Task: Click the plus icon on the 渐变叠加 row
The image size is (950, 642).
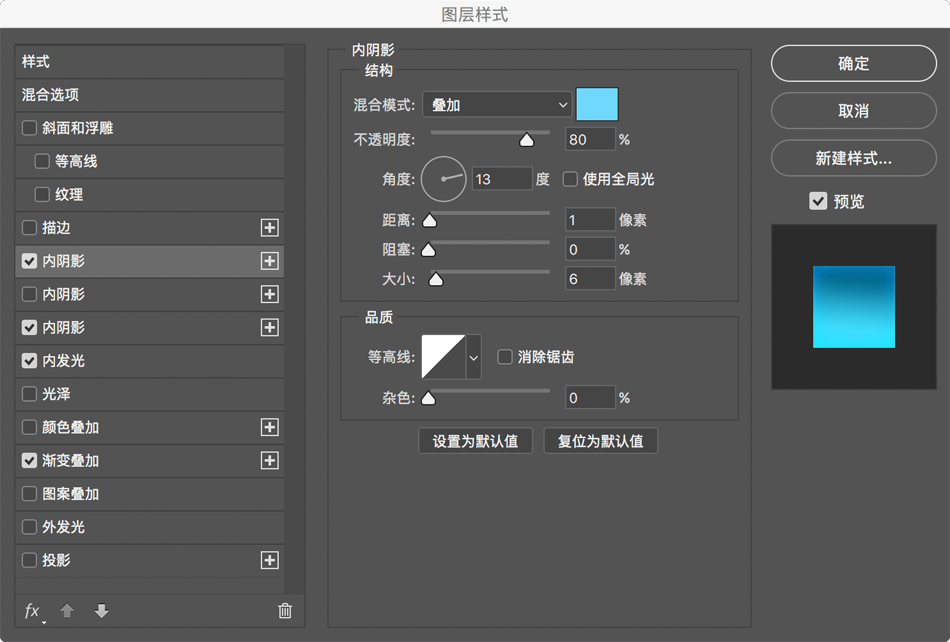Action: coord(270,461)
